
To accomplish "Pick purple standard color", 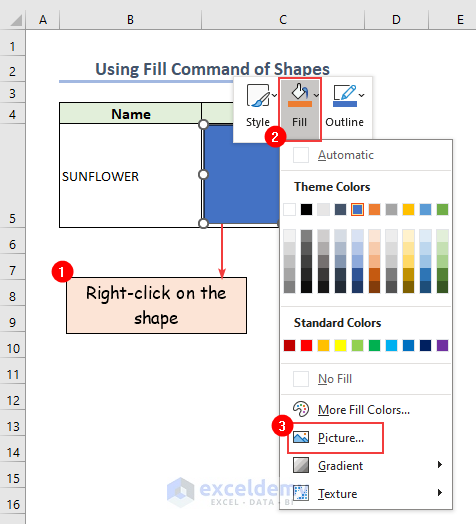I will pos(442,346).
